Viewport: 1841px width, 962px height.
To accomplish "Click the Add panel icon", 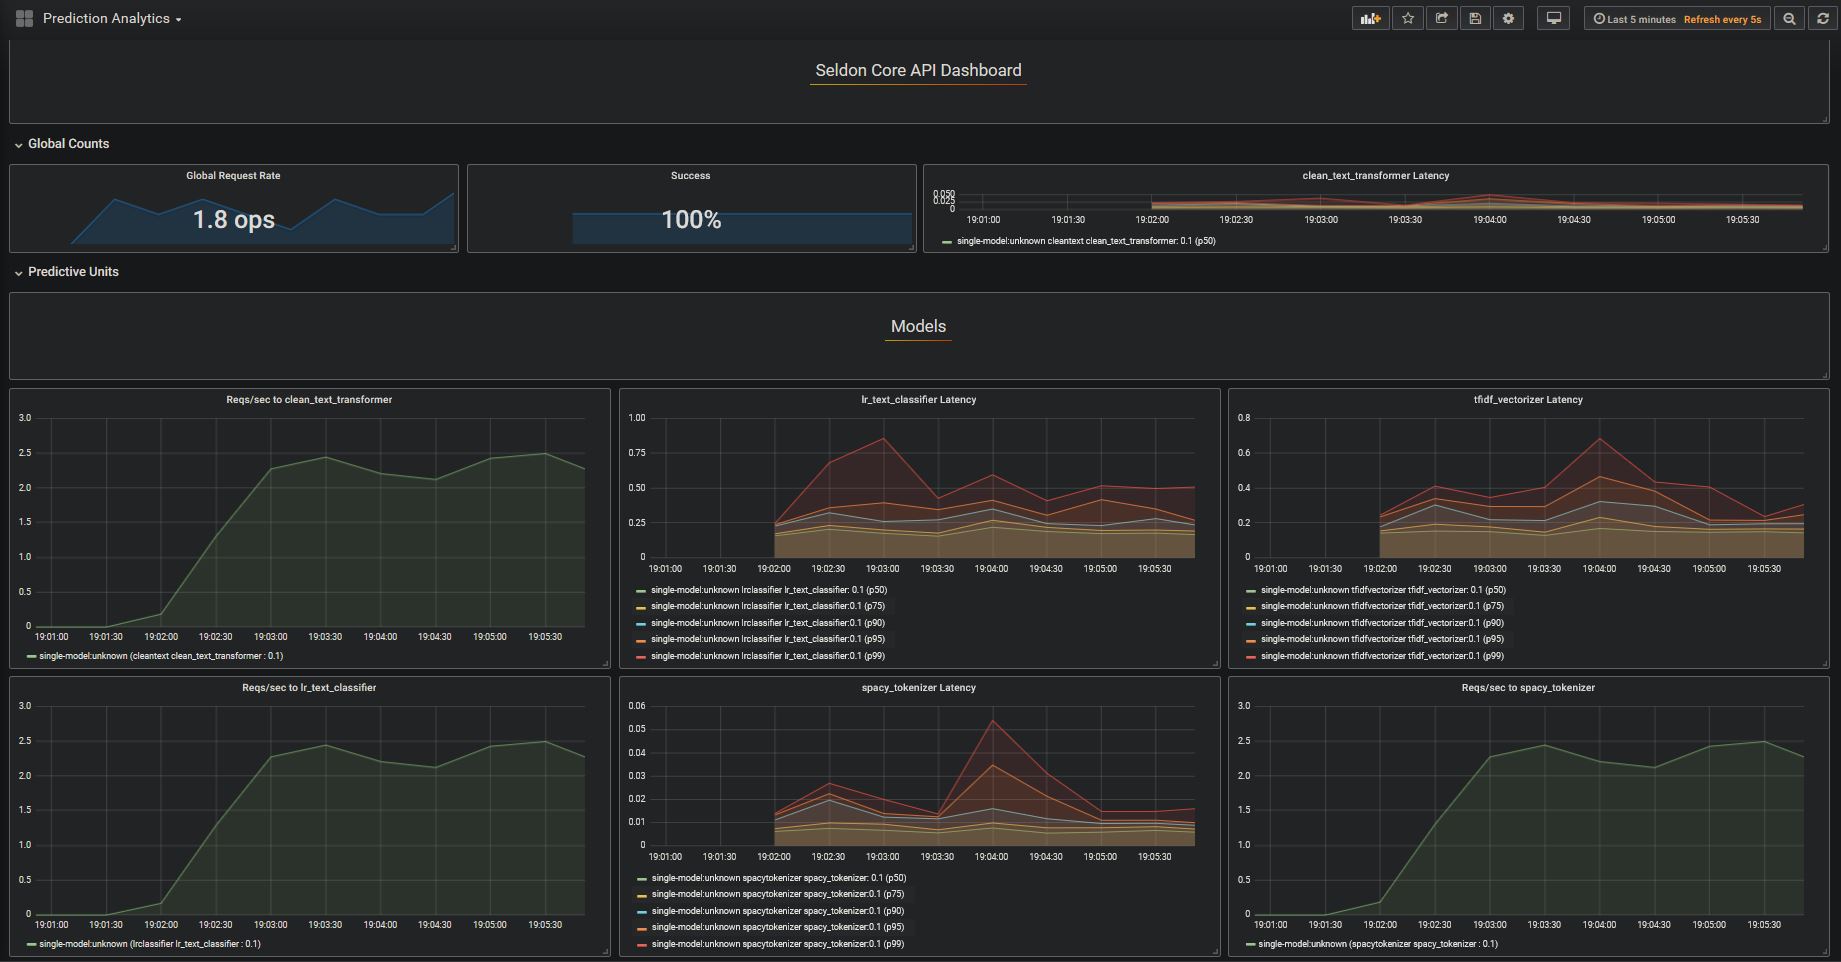I will coord(1370,18).
